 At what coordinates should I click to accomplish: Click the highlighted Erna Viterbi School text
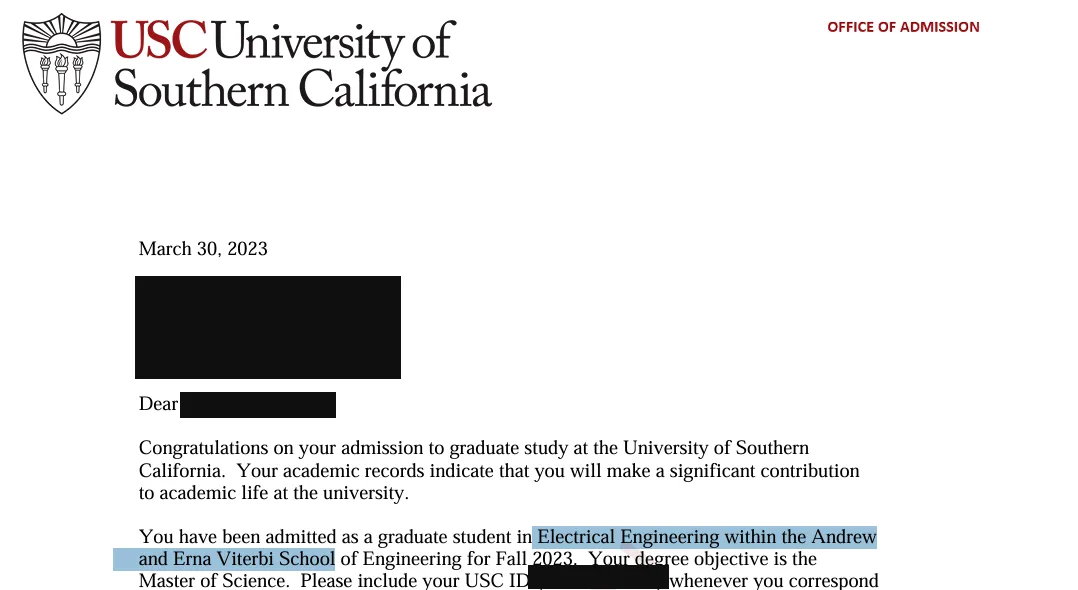(254, 558)
